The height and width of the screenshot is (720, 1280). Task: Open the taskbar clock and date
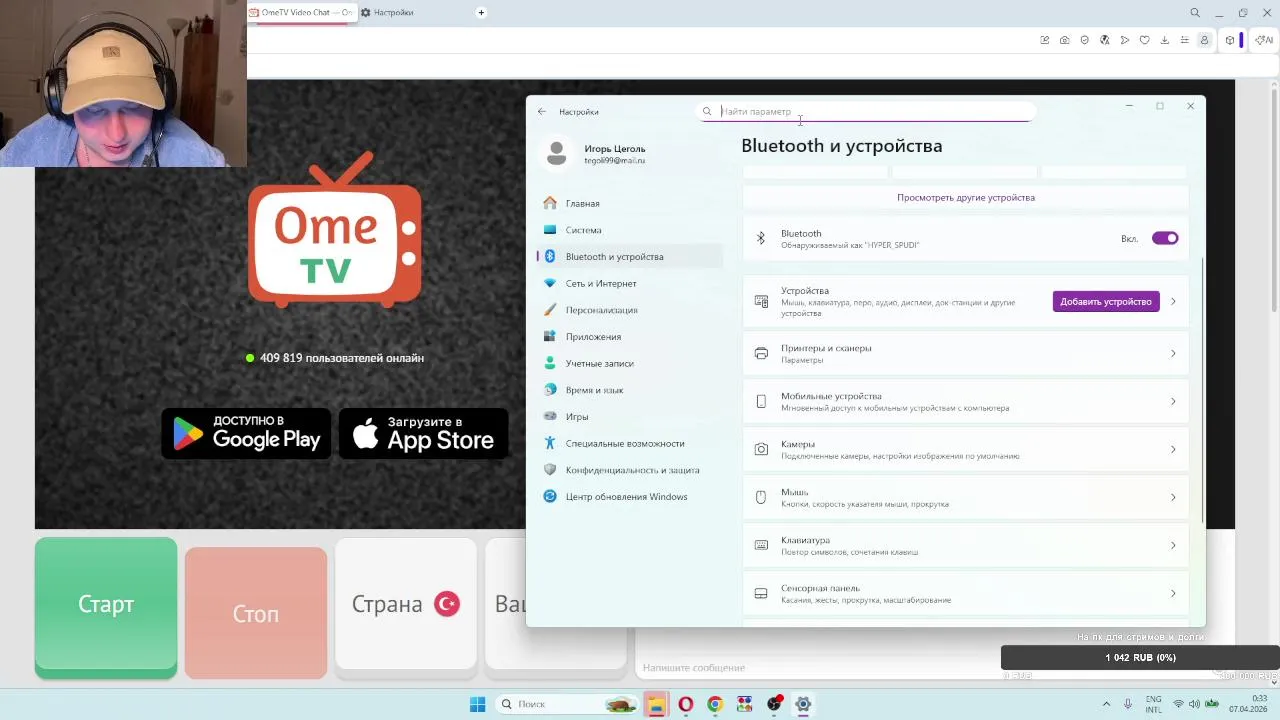click(1247, 704)
